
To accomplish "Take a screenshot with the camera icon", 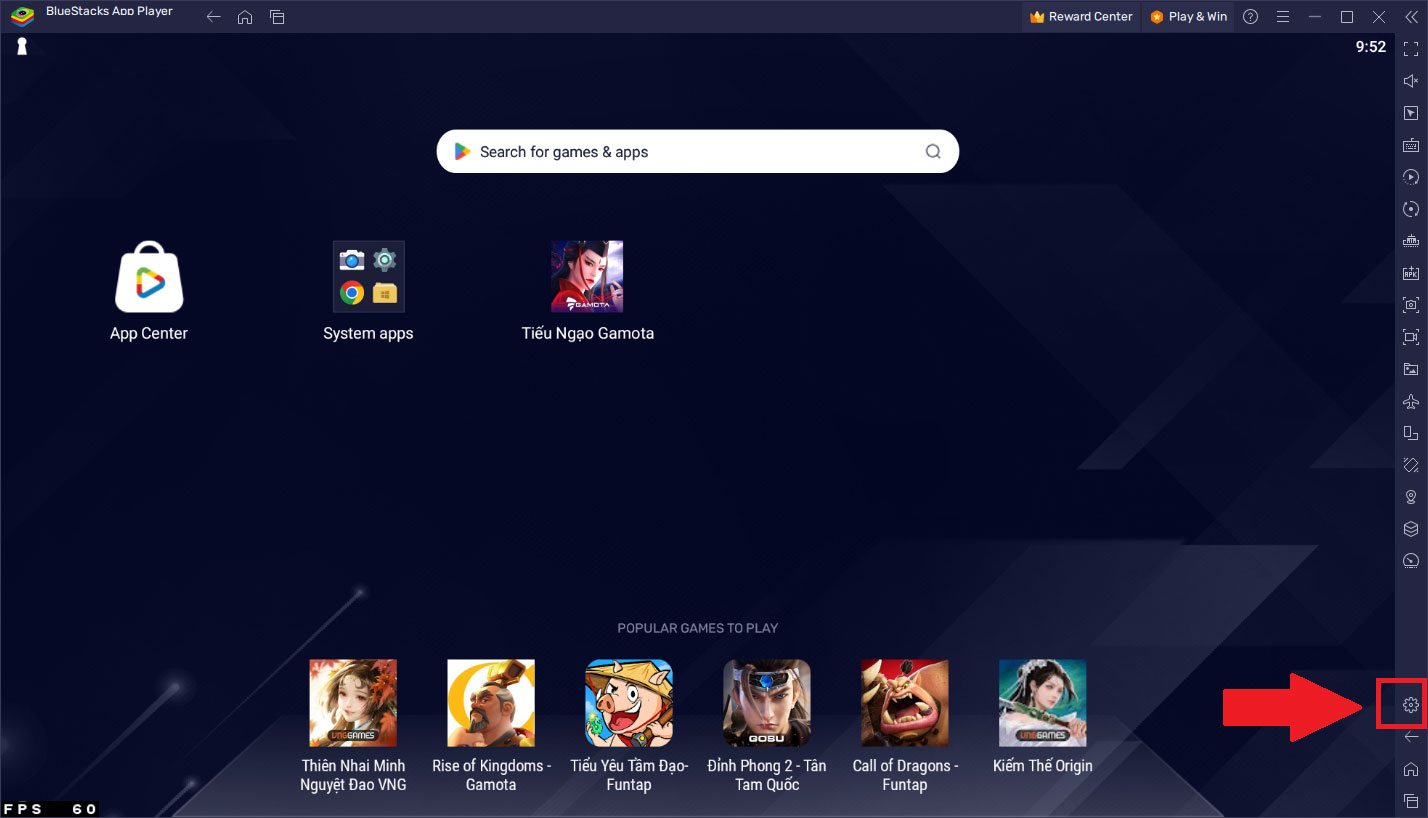I will [x=1410, y=304].
